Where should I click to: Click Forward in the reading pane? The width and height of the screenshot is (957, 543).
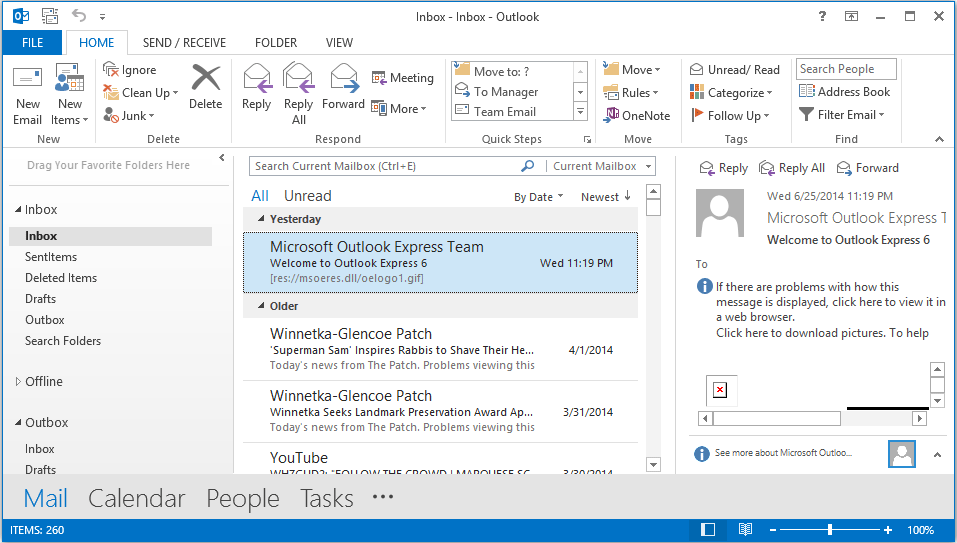(x=868, y=168)
